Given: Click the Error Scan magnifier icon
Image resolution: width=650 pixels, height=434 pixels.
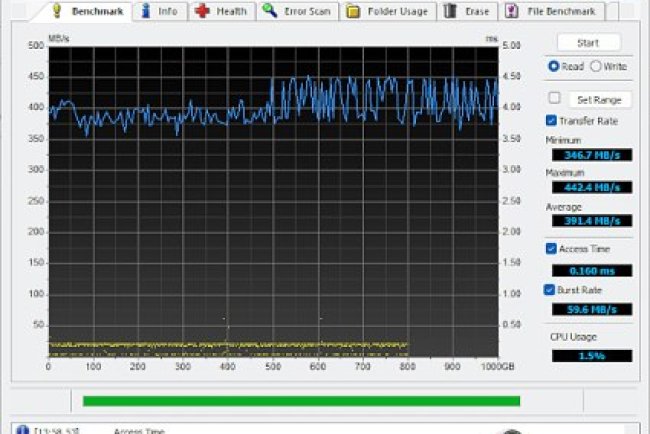Looking at the screenshot, I should tap(270, 11).
